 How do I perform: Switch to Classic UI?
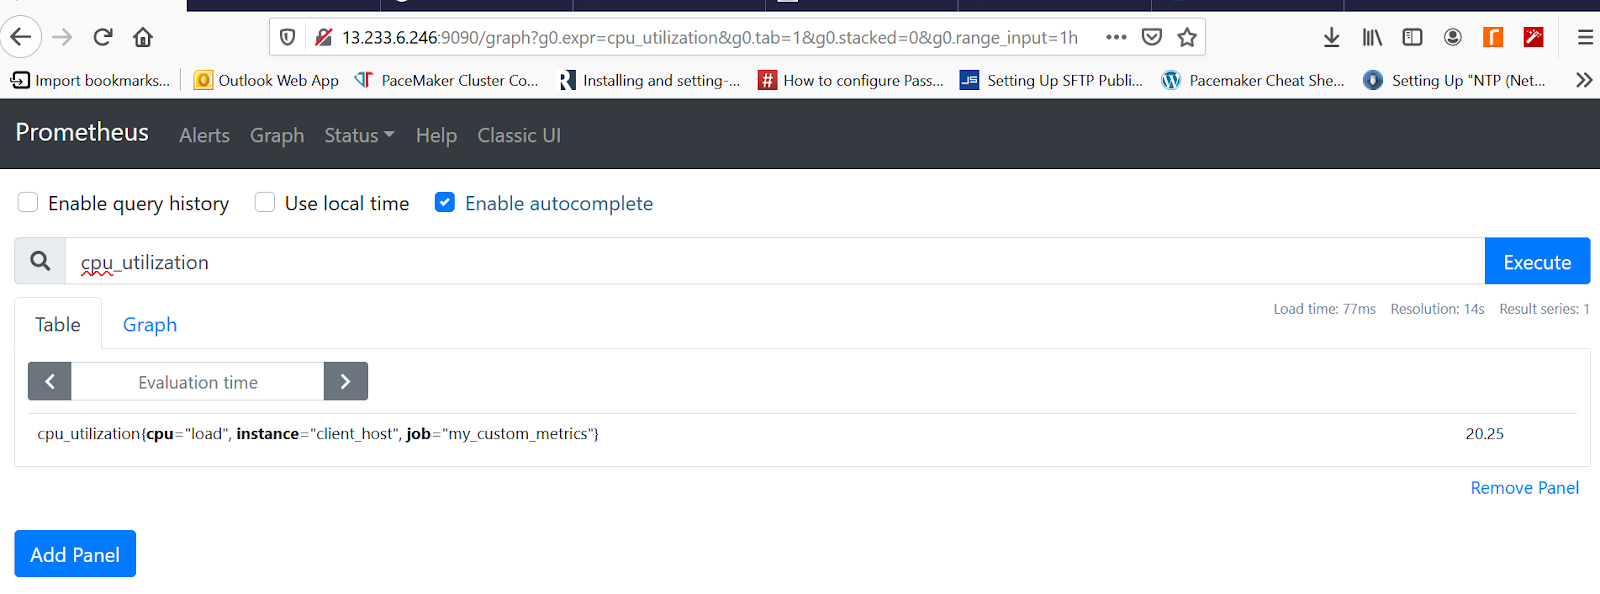519,135
